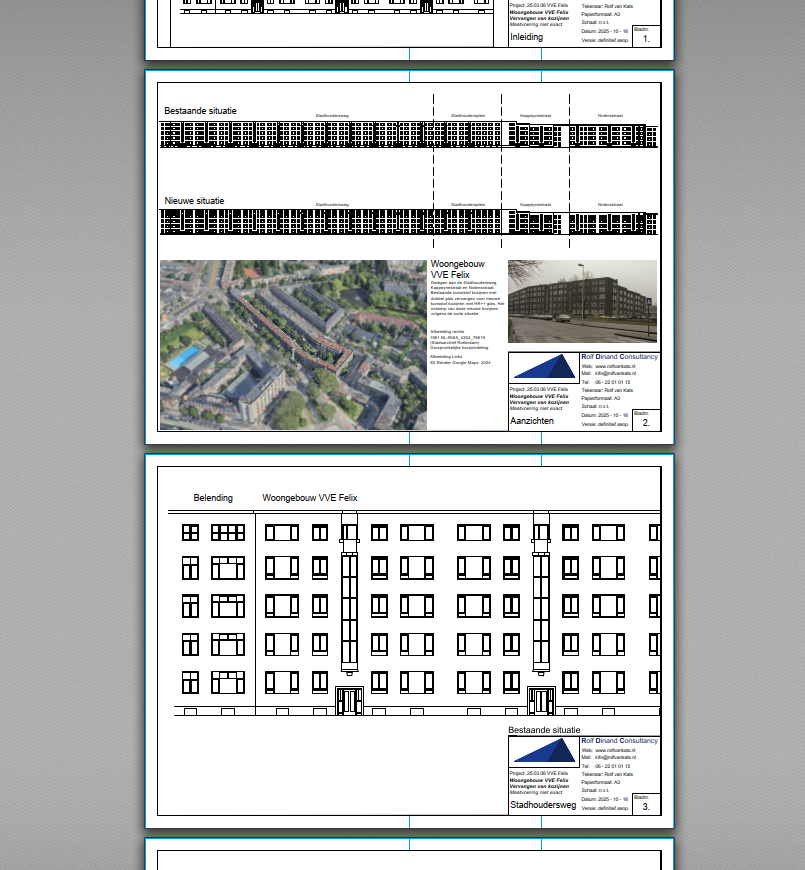
Task: Click sheet number '2.' in the title block
Action: click(x=646, y=423)
